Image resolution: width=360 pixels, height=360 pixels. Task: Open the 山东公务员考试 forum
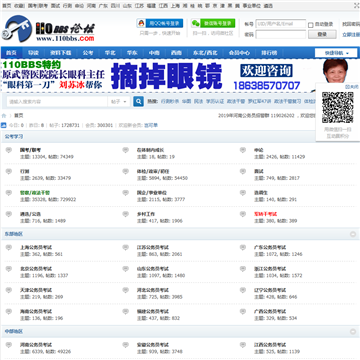click(x=153, y=269)
